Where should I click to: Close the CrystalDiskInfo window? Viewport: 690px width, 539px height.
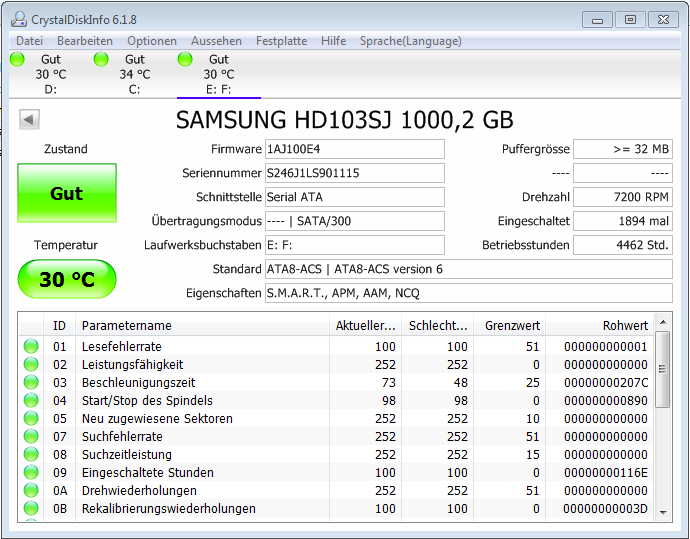[663, 20]
